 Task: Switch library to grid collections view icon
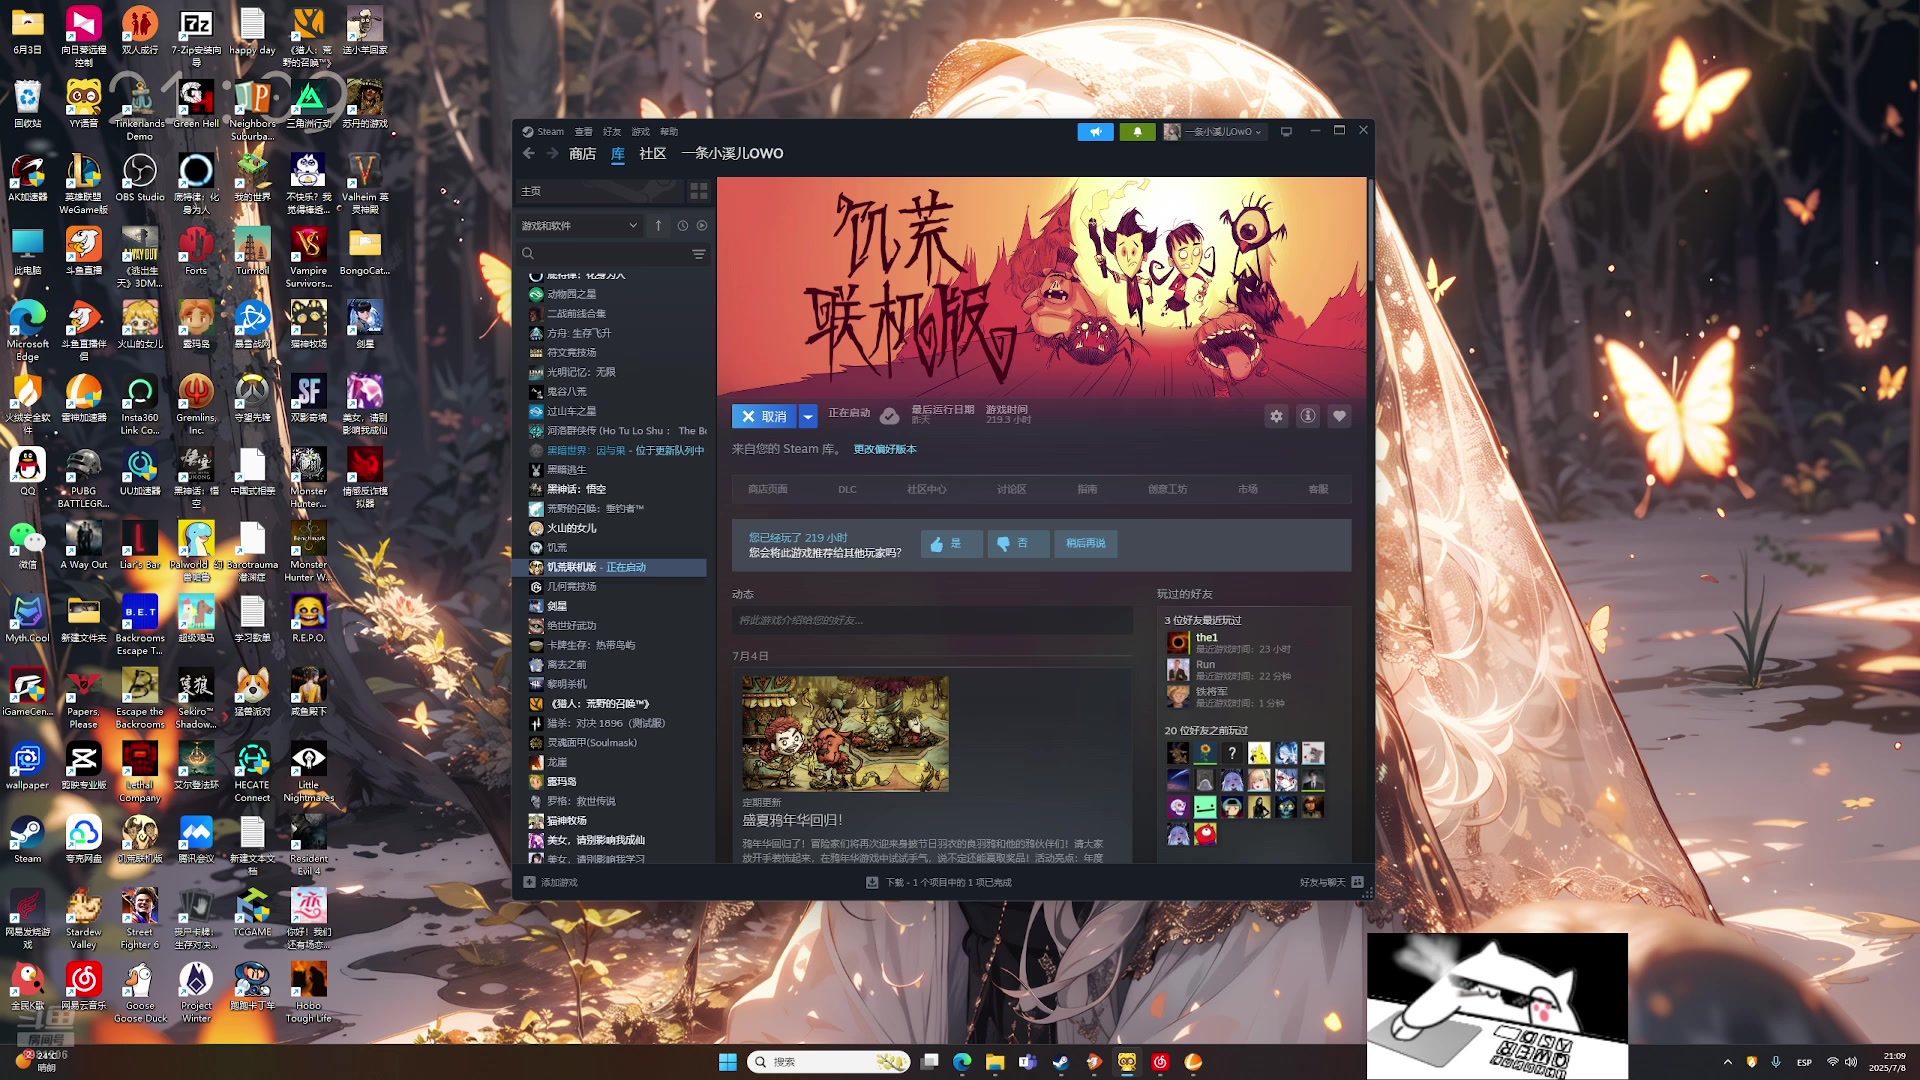point(699,191)
